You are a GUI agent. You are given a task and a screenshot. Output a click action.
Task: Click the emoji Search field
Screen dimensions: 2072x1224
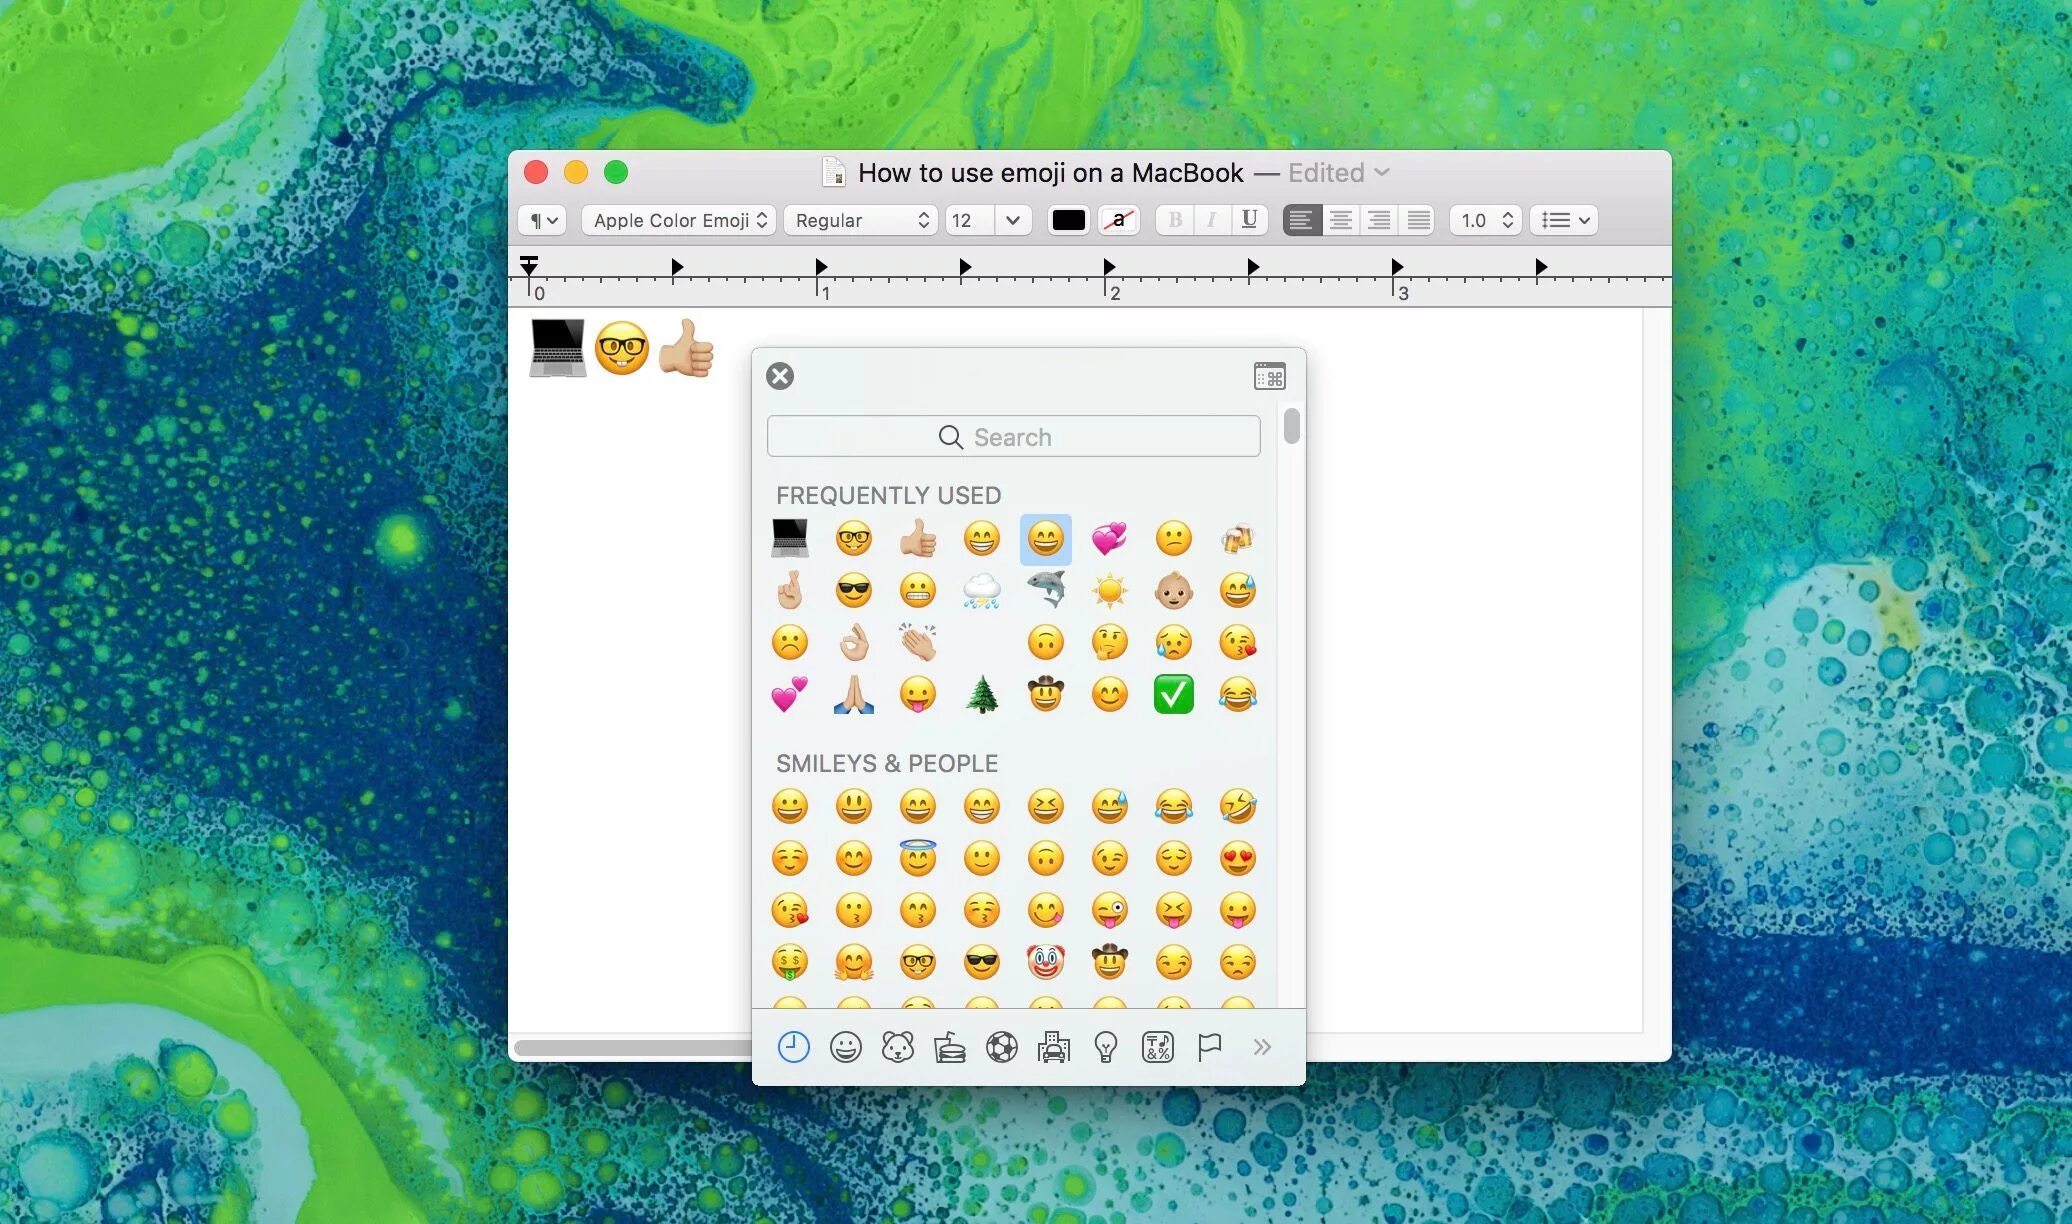[x=1013, y=437]
